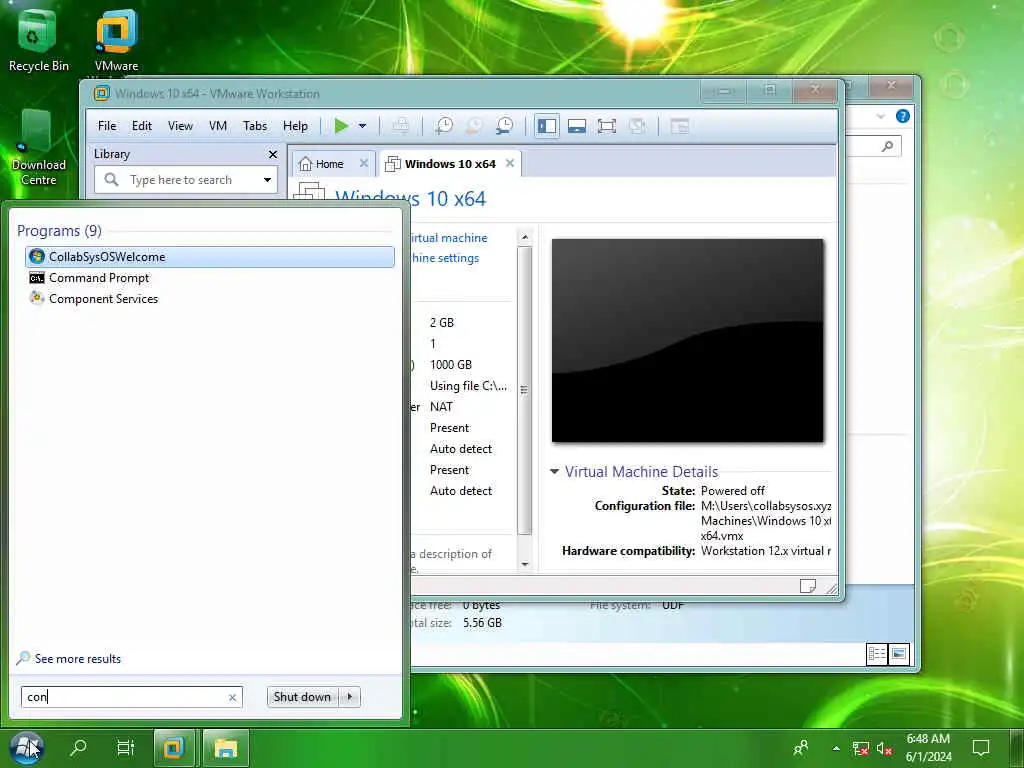Click the File Explorer taskbar button
This screenshot has width=1024, height=768.
tap(225, 748)
